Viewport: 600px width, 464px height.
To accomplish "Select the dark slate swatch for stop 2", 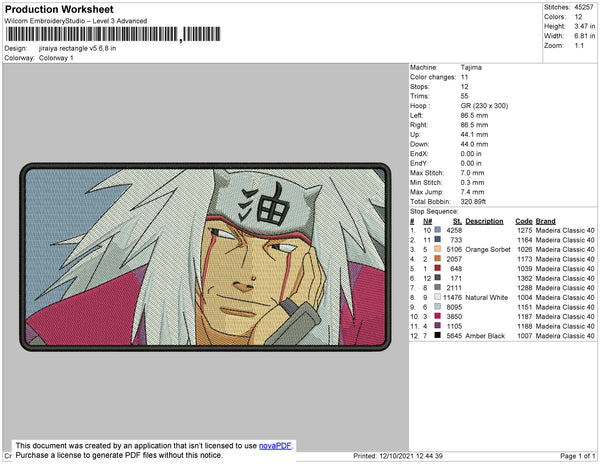I will pos(437,239).
